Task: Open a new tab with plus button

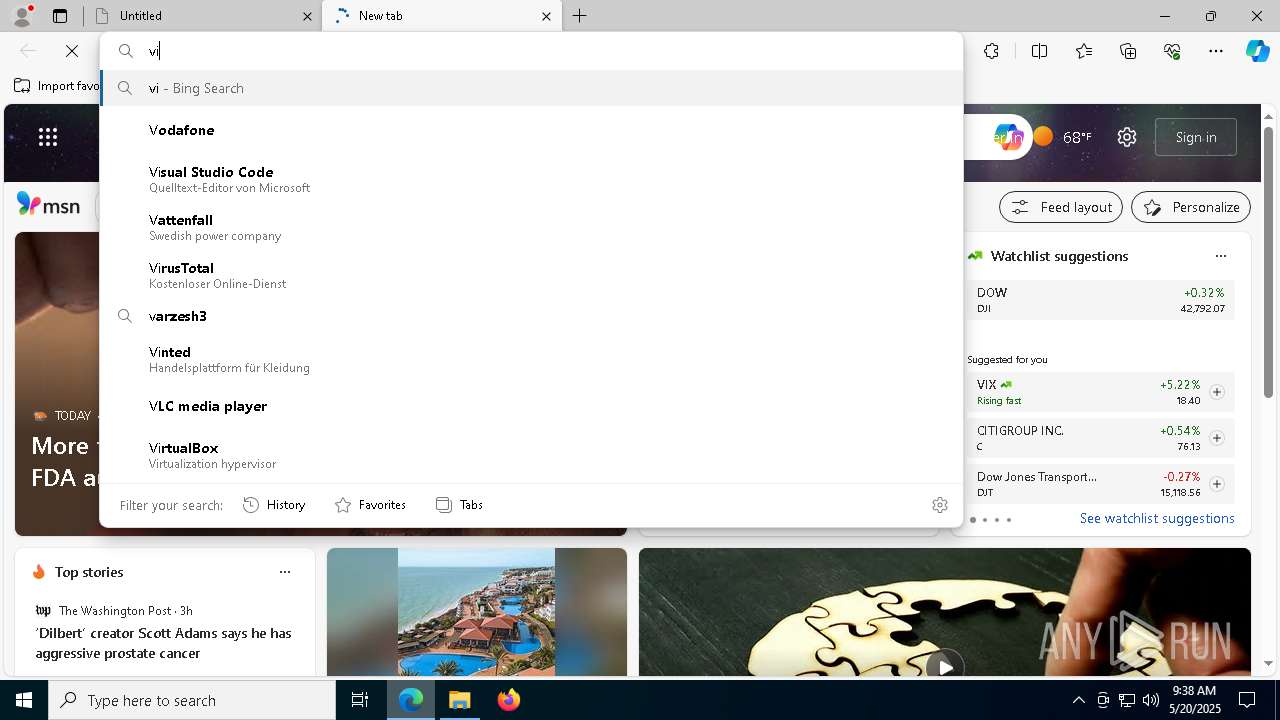Action: pyautogui.click(x=580, y=16)
